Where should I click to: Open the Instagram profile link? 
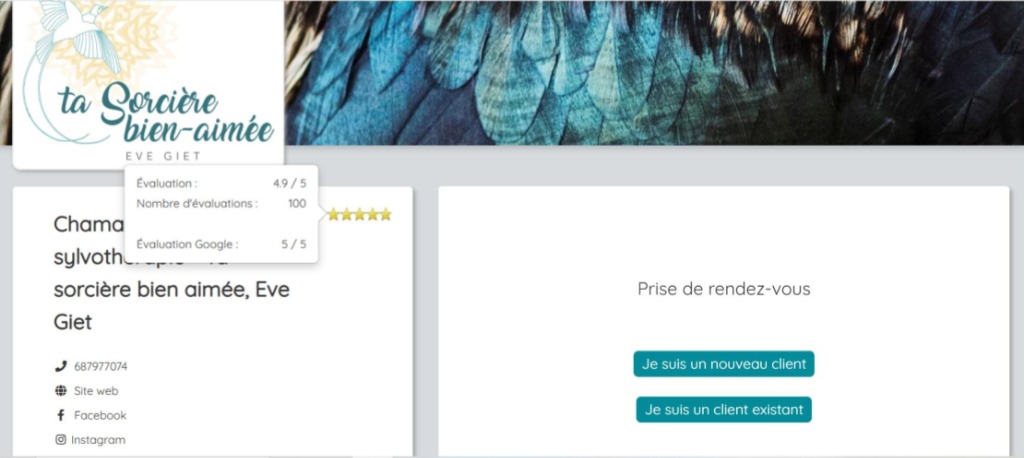tap(98, 440)
